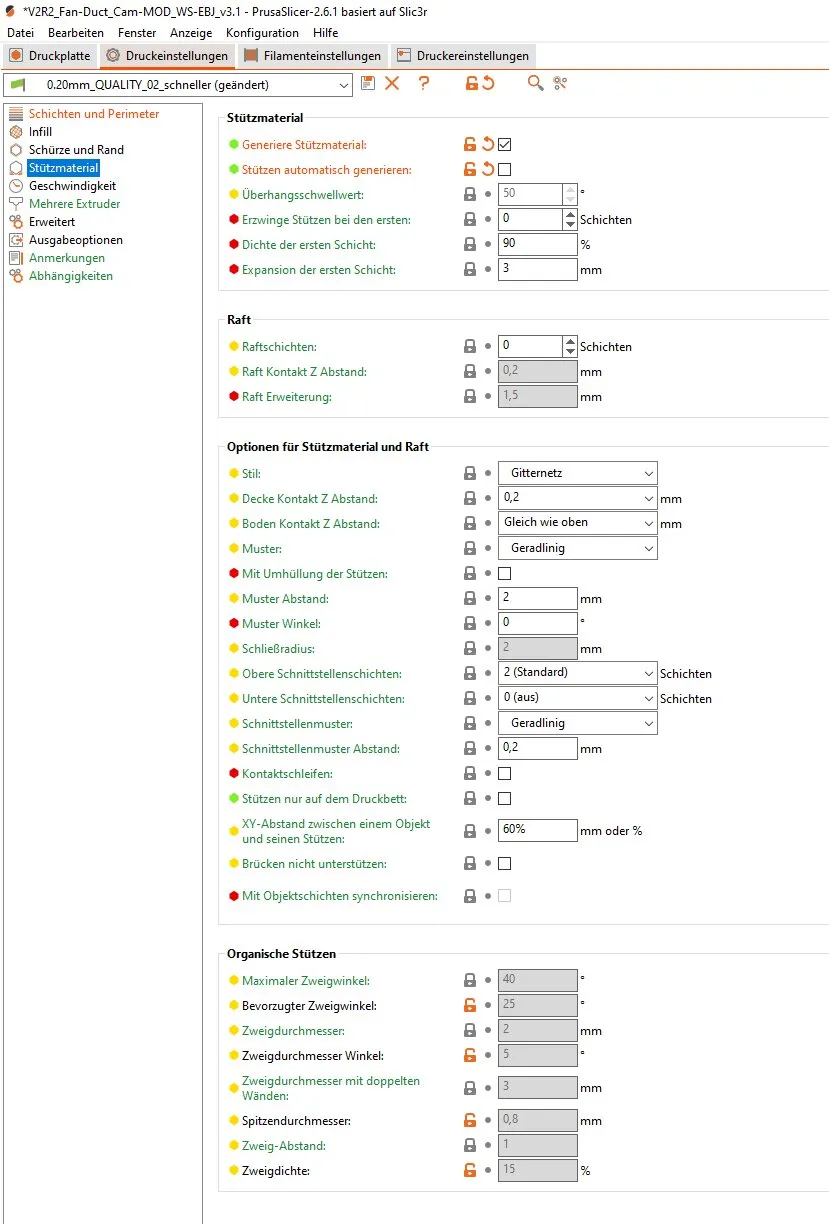This screenshot has height=1224, width=829.
Task: Open 'Schürze und Rand' settings page
Action: click(76, 150)
